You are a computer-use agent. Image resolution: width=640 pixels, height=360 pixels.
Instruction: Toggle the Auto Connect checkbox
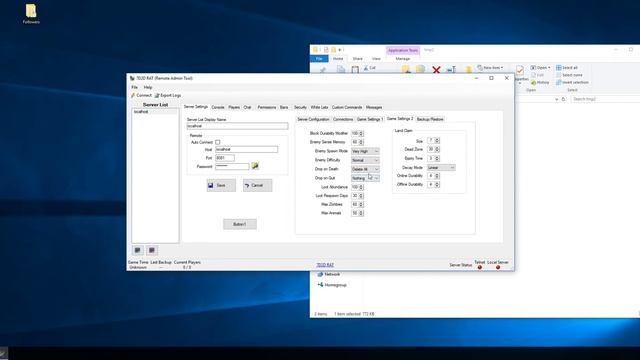point(218,142)
